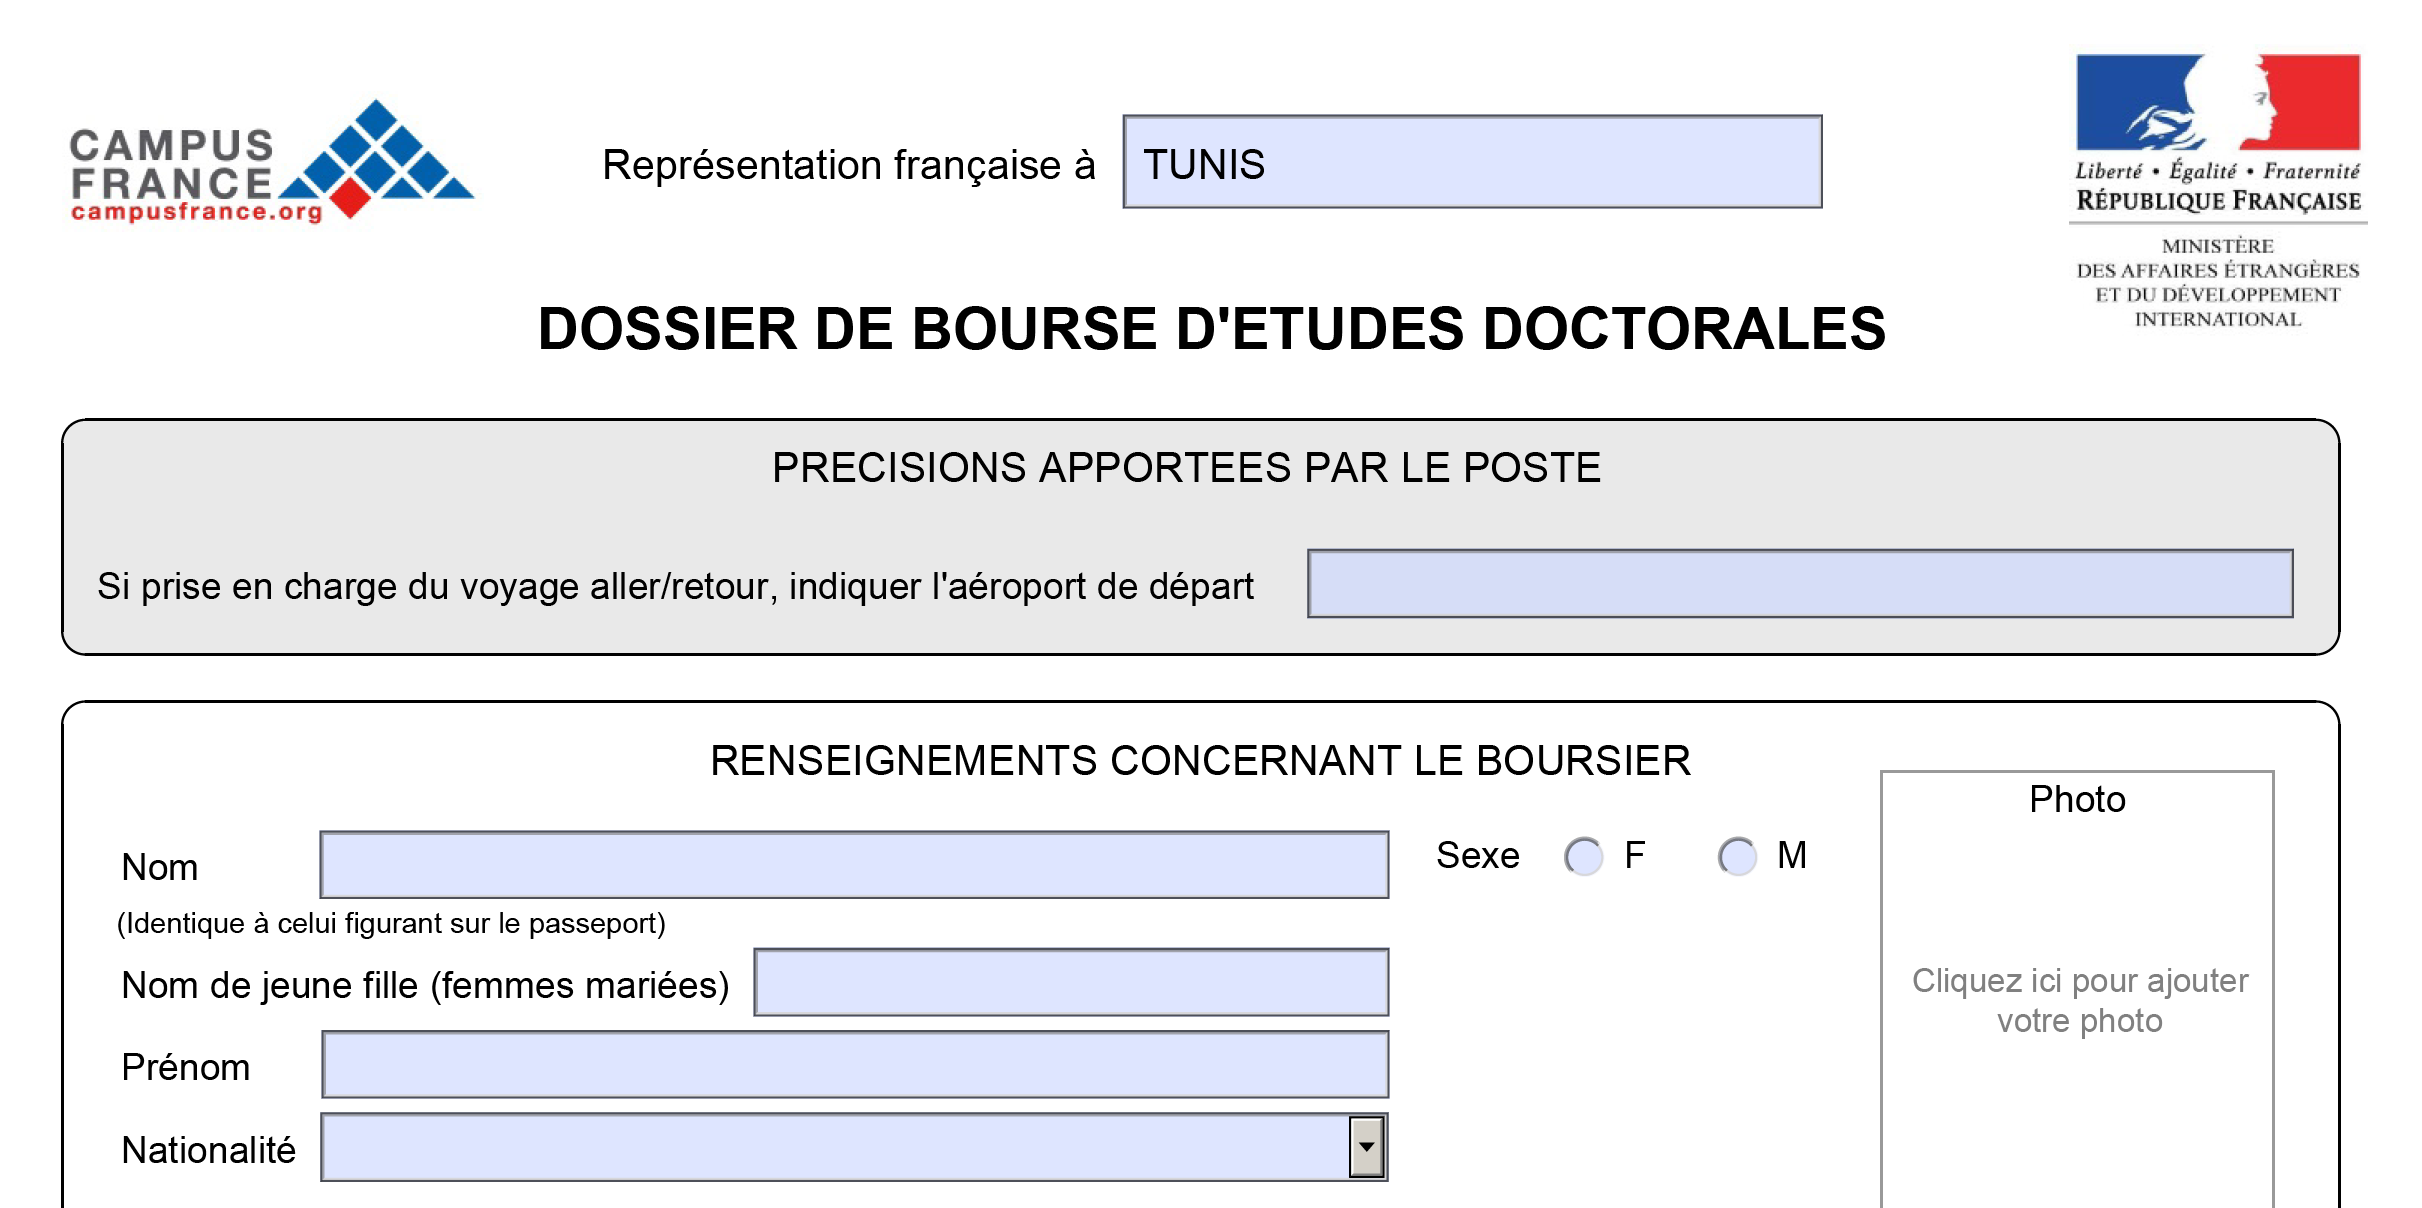Image resolution: width=2422 pixels, height=1208 pixels.
Task: Click the Nom de jeune fille field
Action: (x=1070, y=983)
